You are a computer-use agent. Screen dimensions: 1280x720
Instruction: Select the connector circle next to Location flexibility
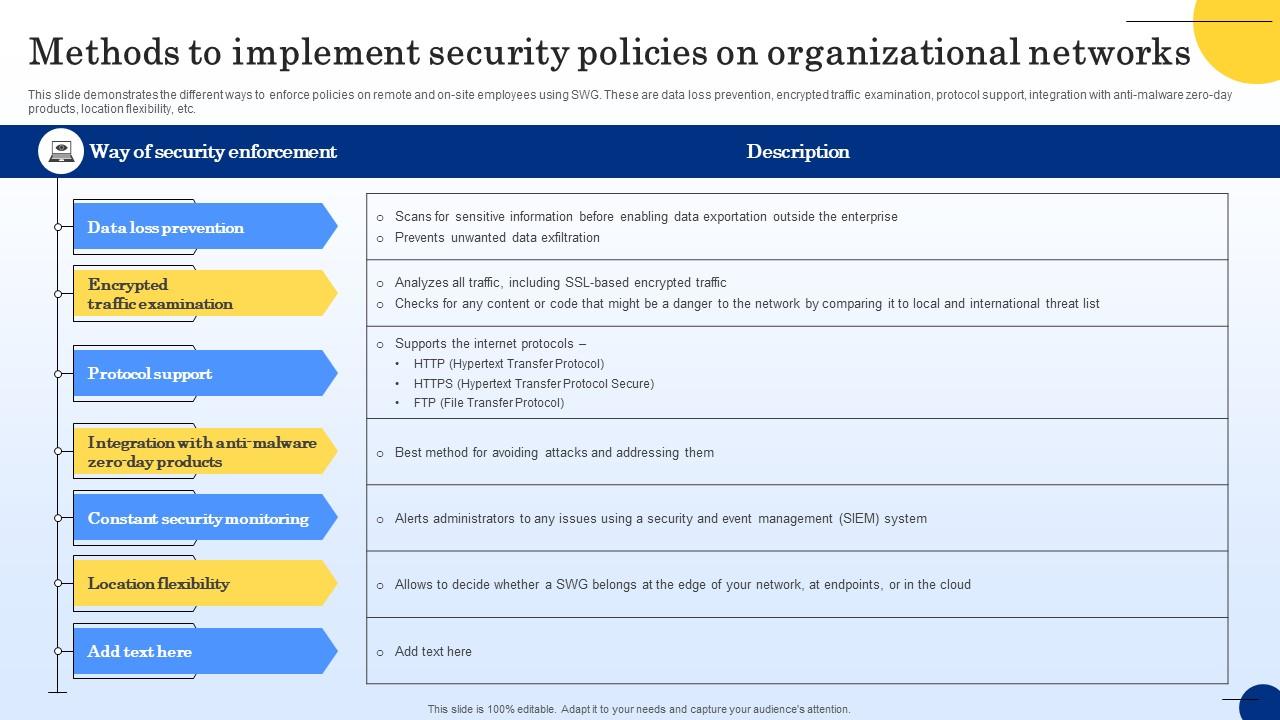57,583
